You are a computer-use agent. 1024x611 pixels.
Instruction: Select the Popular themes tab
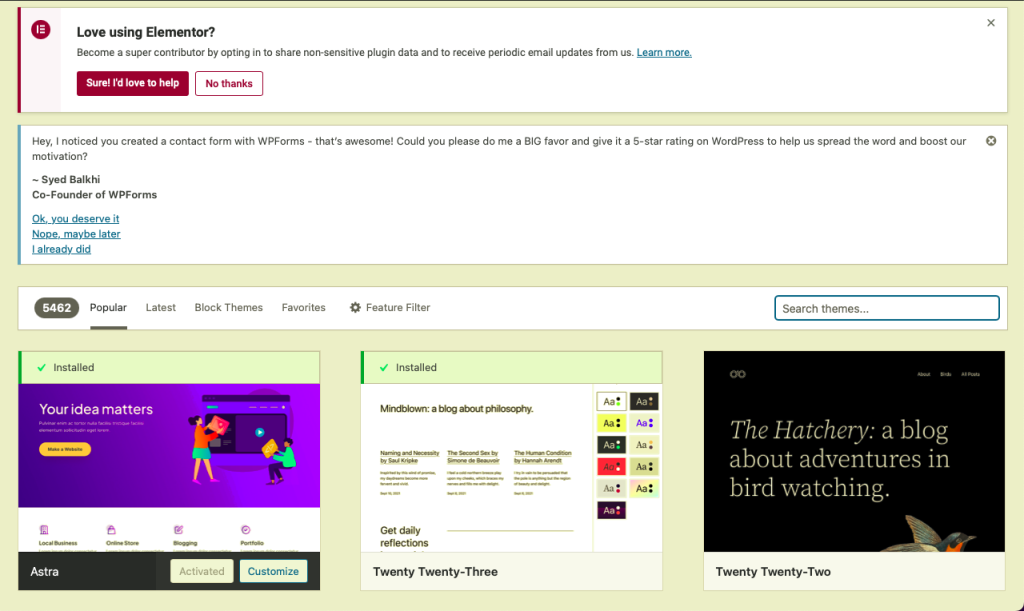pos(108,308)
